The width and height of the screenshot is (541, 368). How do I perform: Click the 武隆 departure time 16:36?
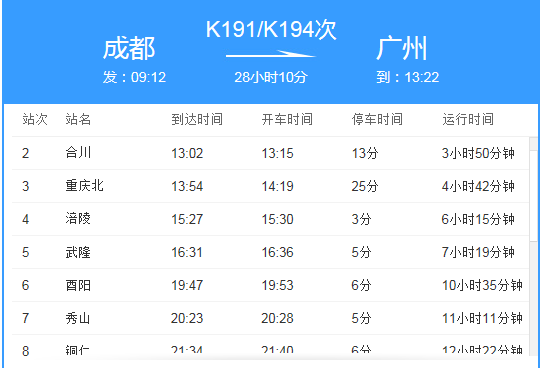[277, 252]
